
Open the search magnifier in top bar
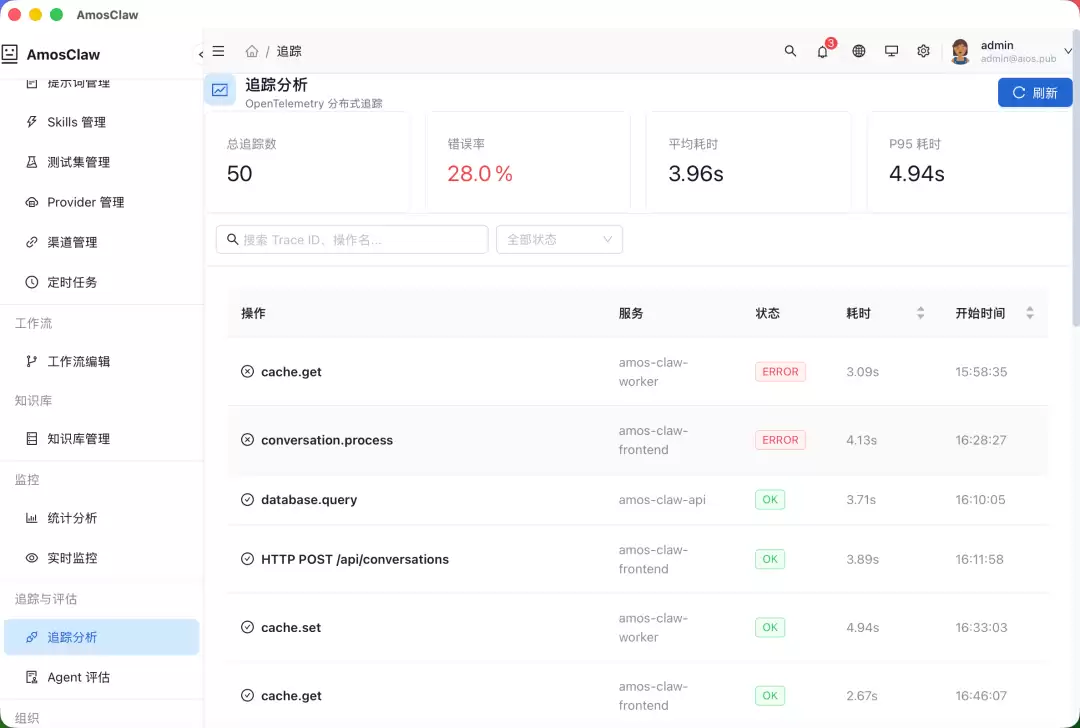pos(790,51)
